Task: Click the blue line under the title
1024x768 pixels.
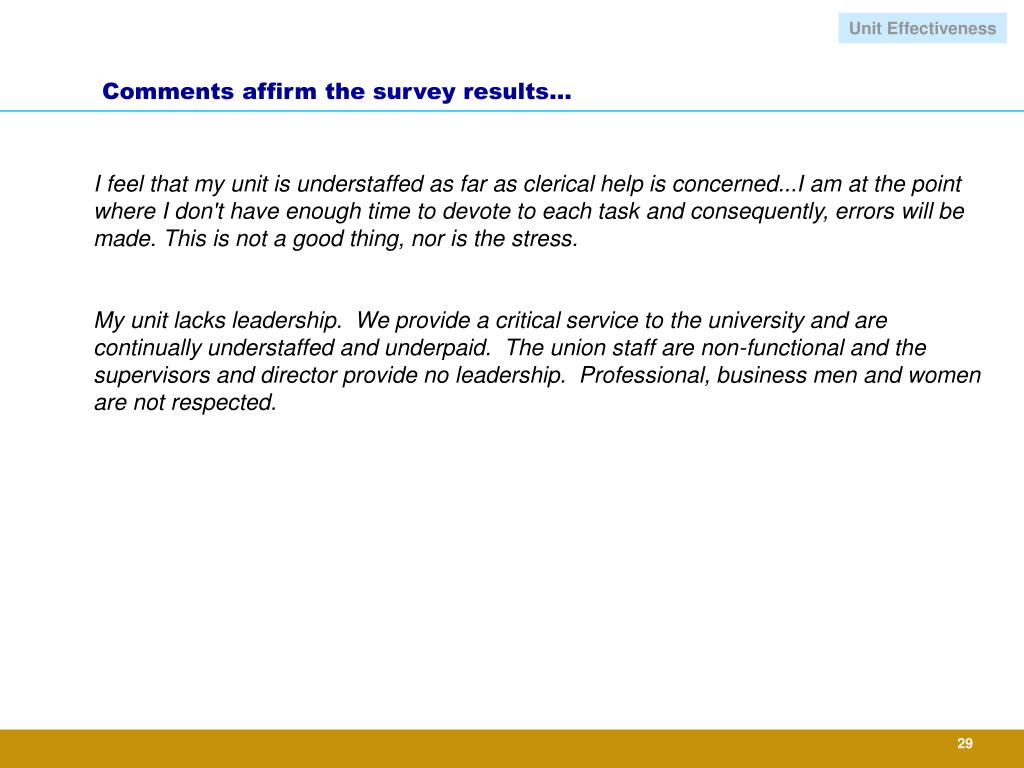Action: point(512,111)
